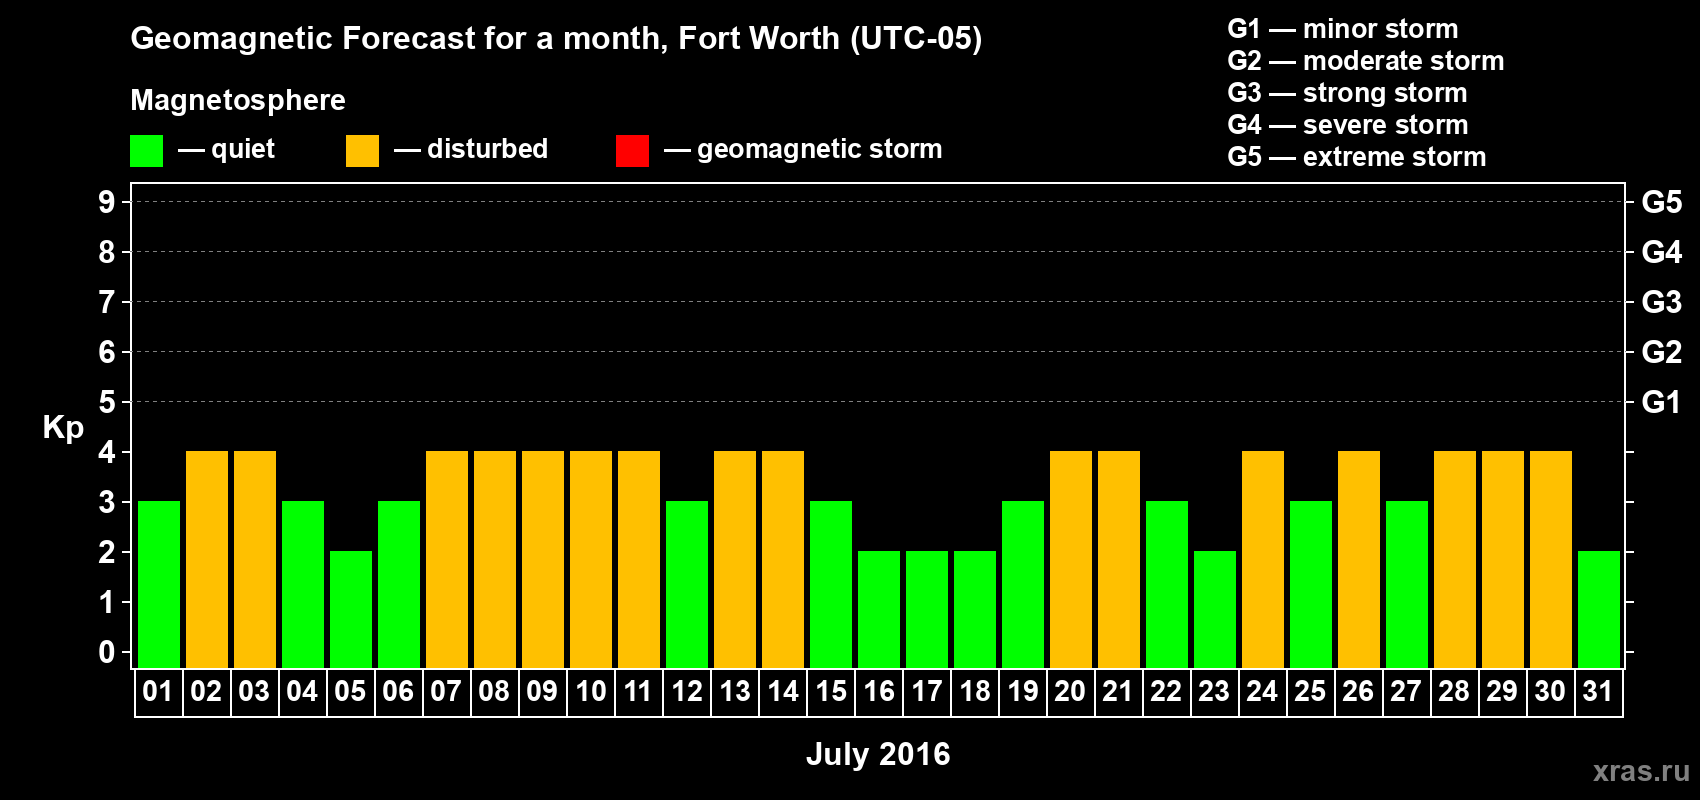
Task: Click the 'Kp' axis label
Action: click(63, 428)
